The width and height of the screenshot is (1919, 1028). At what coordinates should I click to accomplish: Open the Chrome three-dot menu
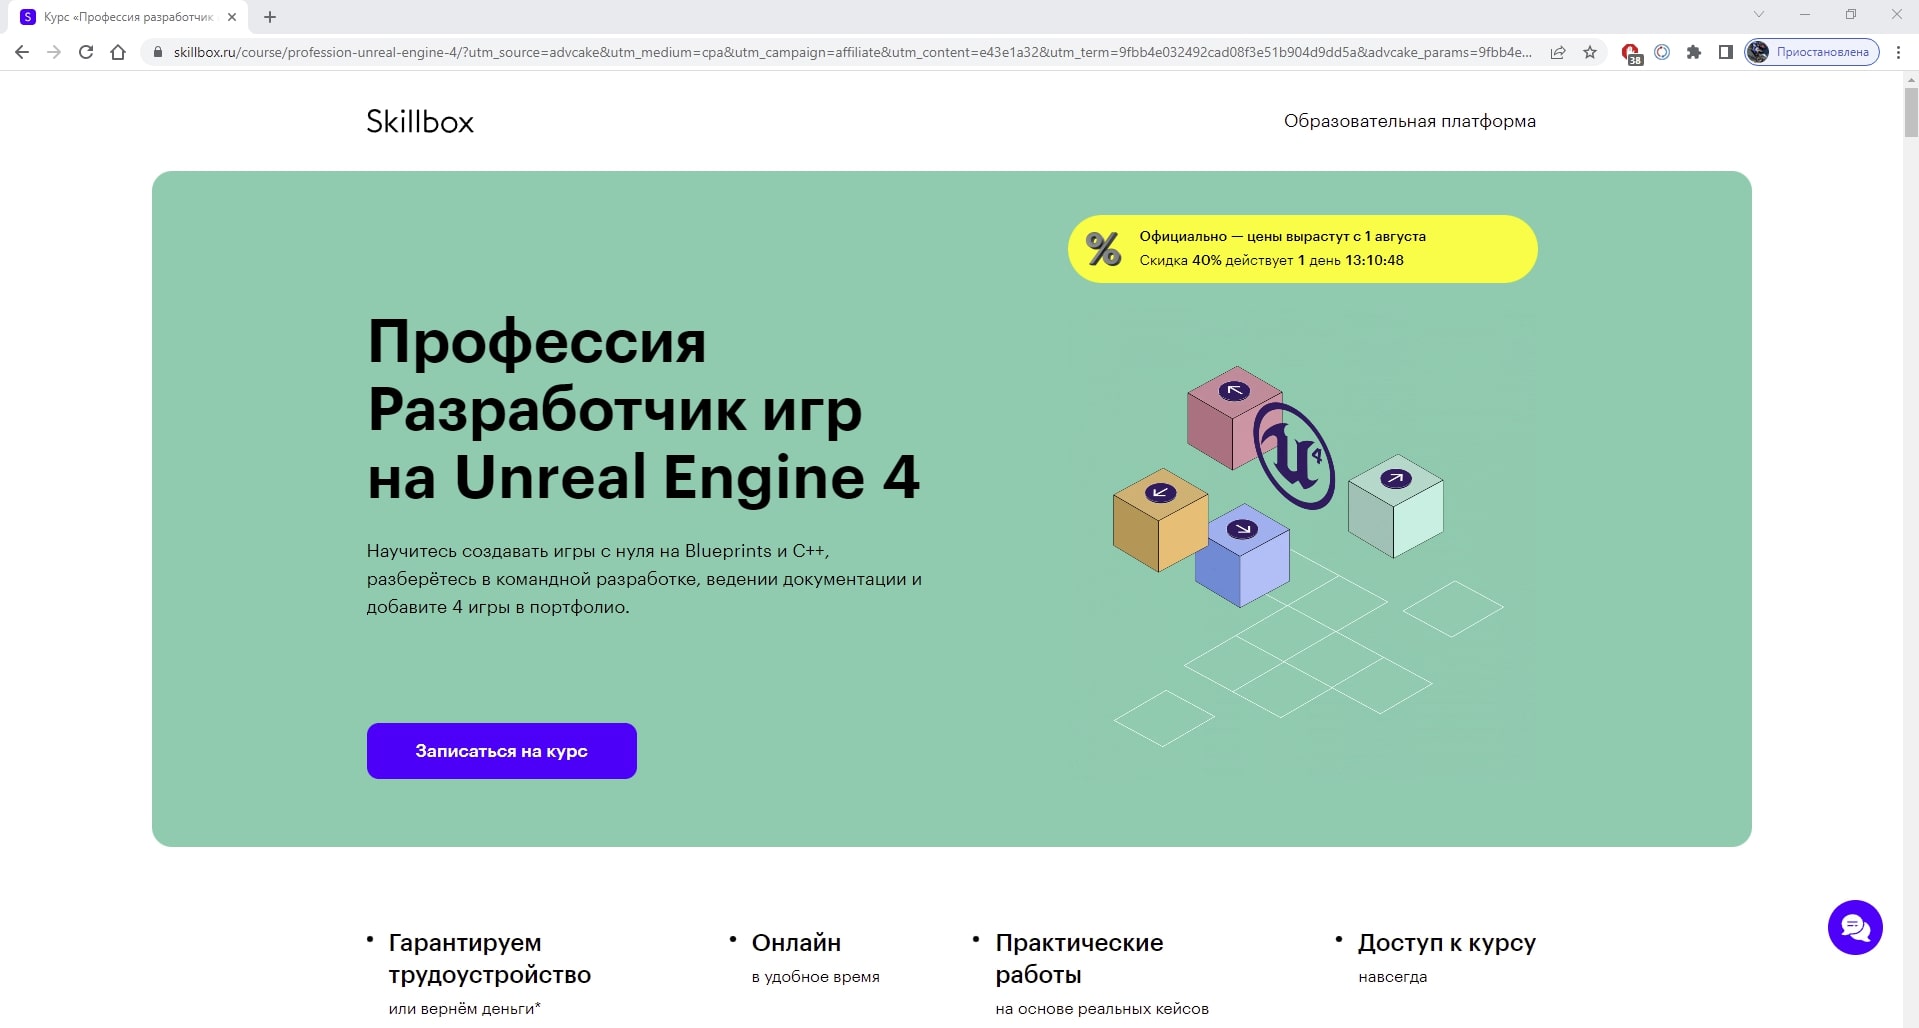tap(1898, 52)
